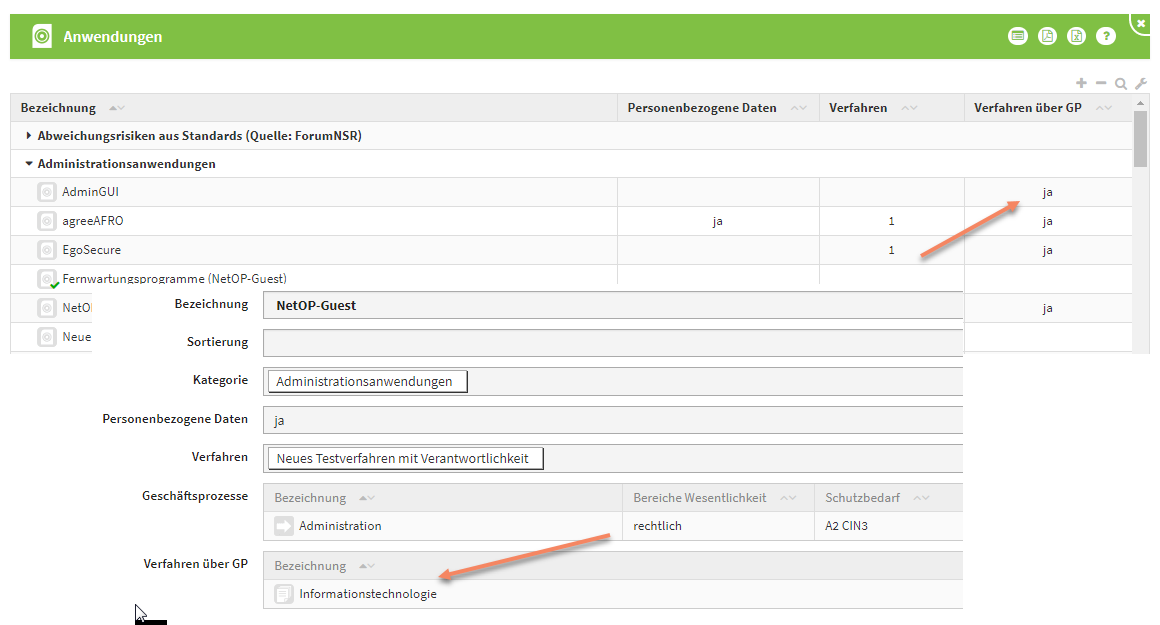Click the ja cell in the AdminGUI row

tap(1048, 192)
